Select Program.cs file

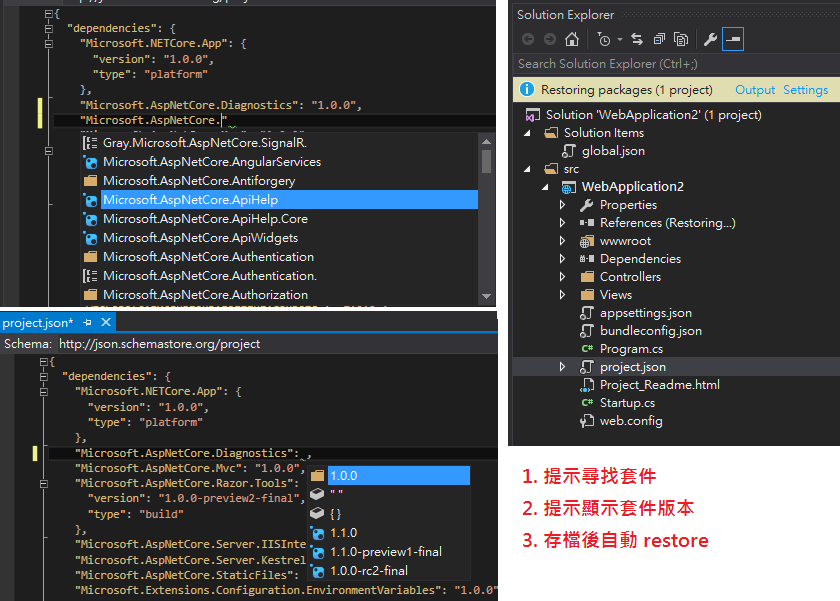(631, 349)
